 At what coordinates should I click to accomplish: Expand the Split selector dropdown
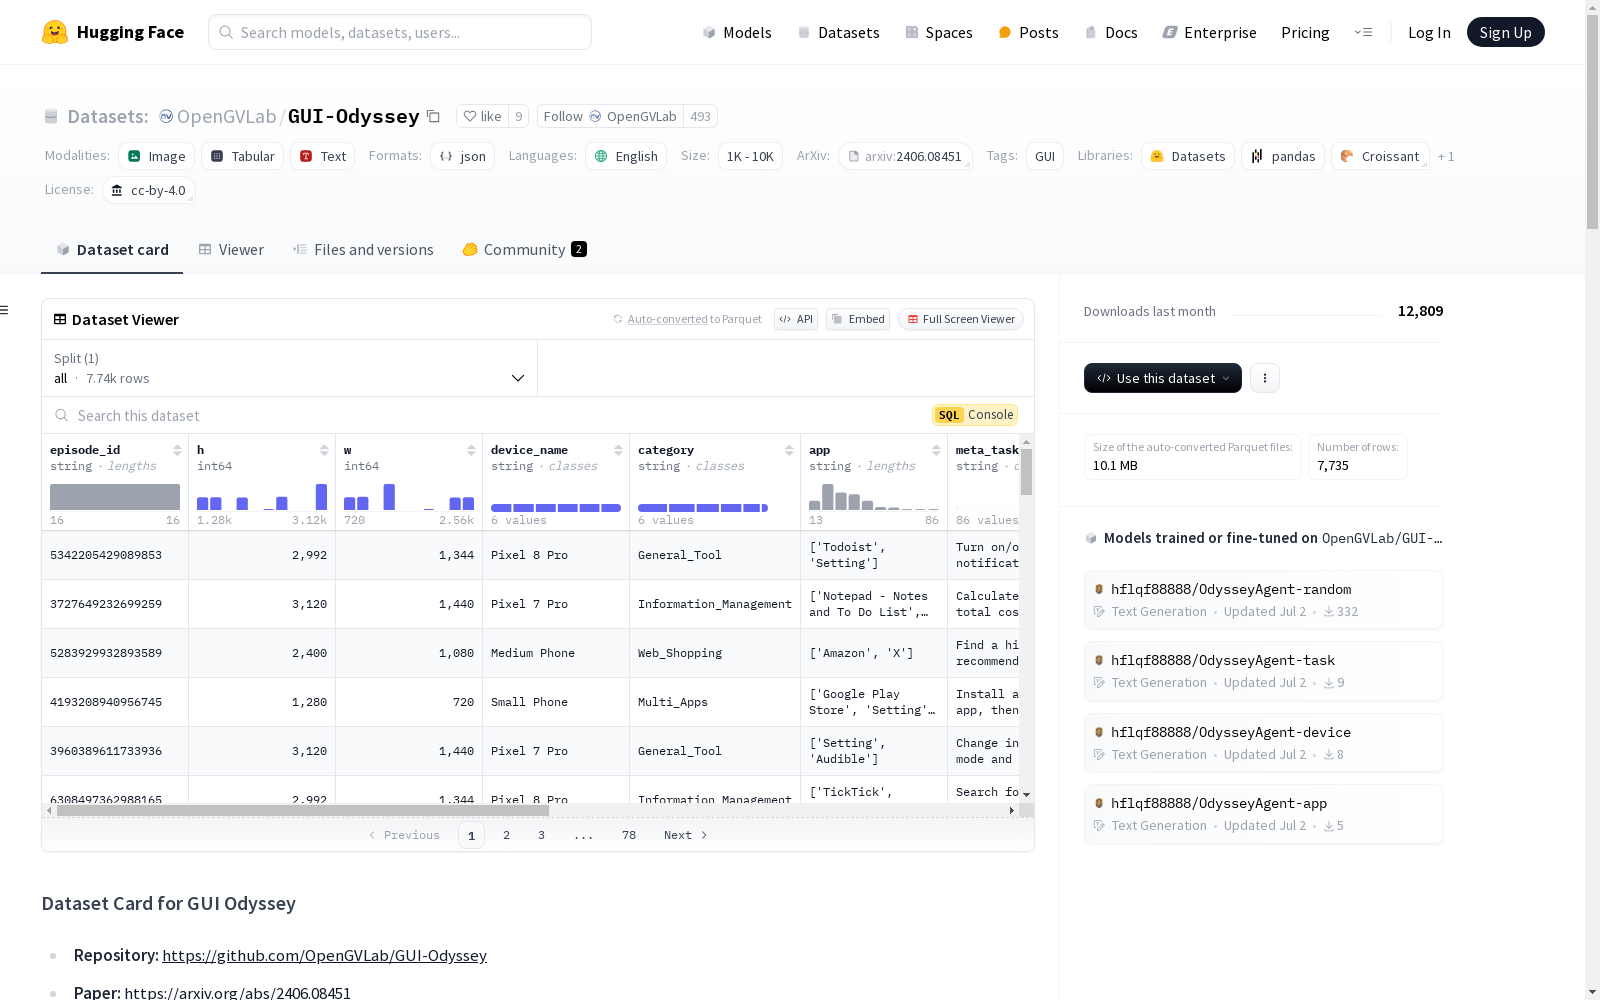(x=290, y=368)
